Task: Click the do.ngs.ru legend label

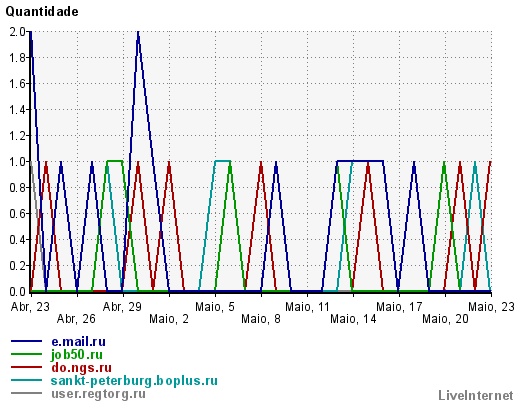Action: 81,368
